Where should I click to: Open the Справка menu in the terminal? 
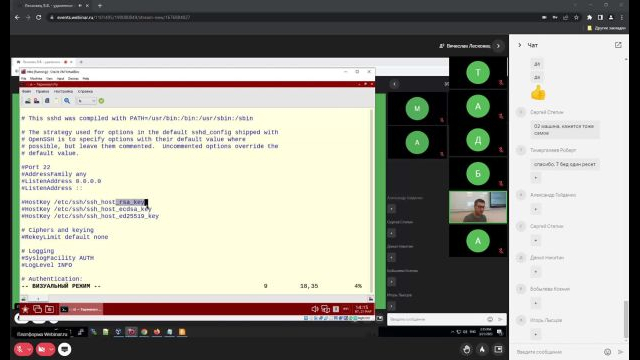coord(85,91)
